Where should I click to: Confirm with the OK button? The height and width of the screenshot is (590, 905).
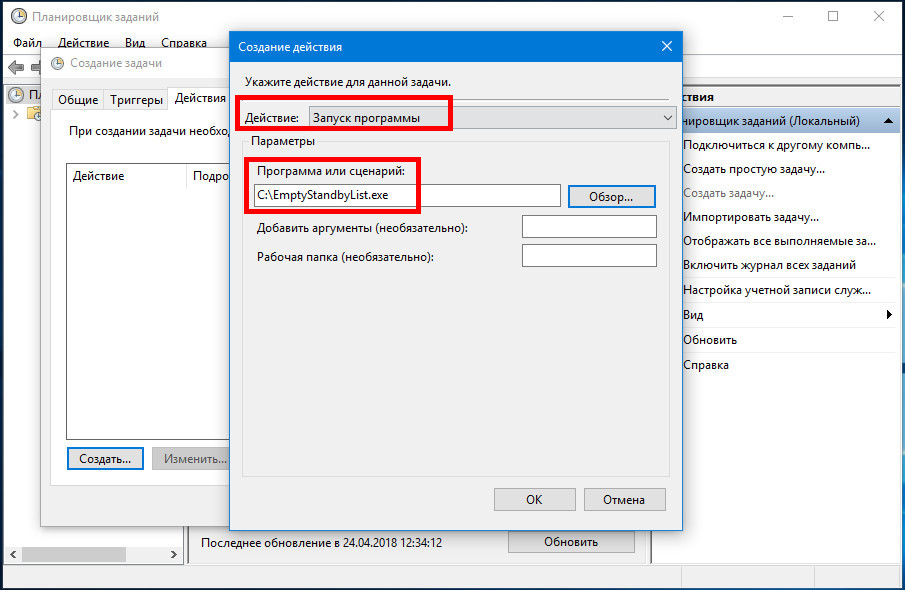[534, 499]
